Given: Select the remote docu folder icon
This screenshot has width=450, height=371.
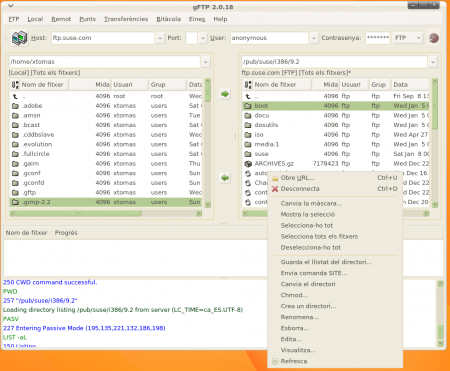Looking at the screenshot, I should point(248,115).
